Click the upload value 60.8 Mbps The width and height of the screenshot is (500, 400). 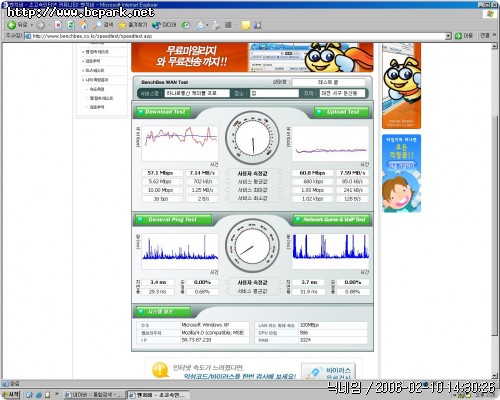(x=312, y=173)
